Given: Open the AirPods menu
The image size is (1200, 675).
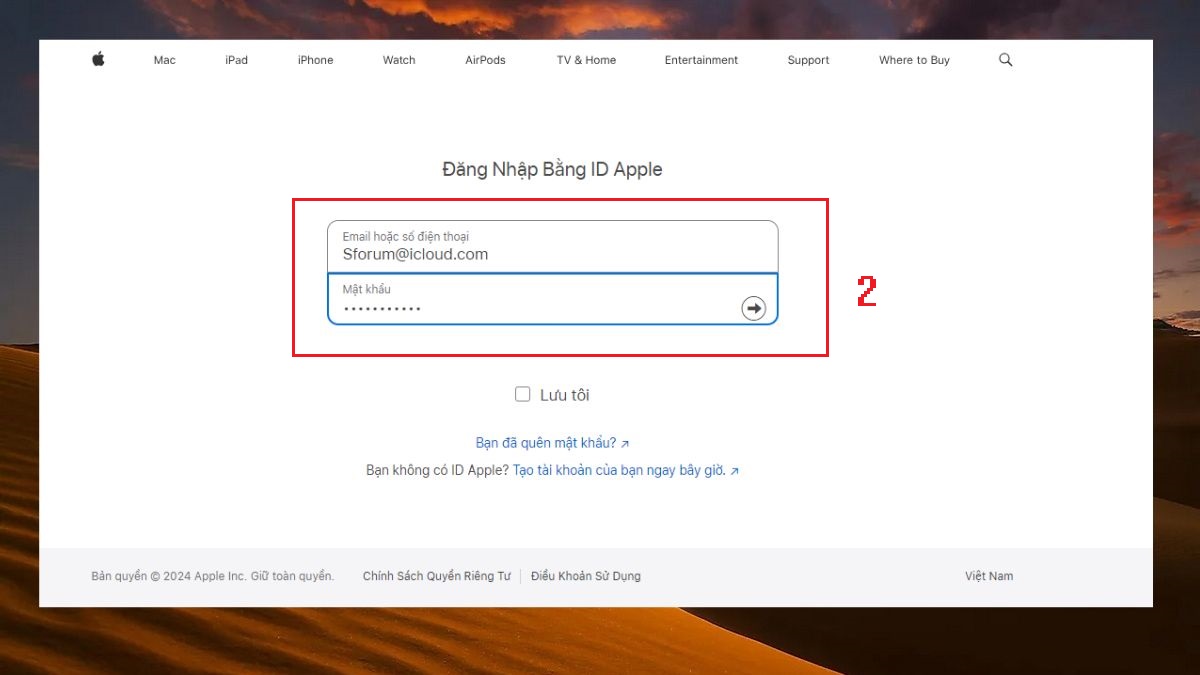Looking at the screenshot, I should pos(485,60).
